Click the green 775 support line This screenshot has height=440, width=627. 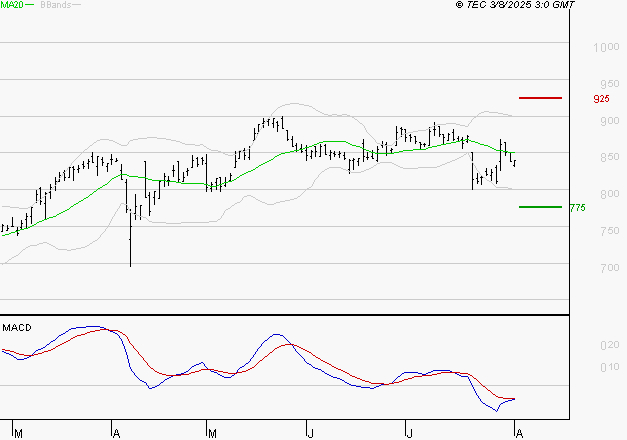(540, 207)
